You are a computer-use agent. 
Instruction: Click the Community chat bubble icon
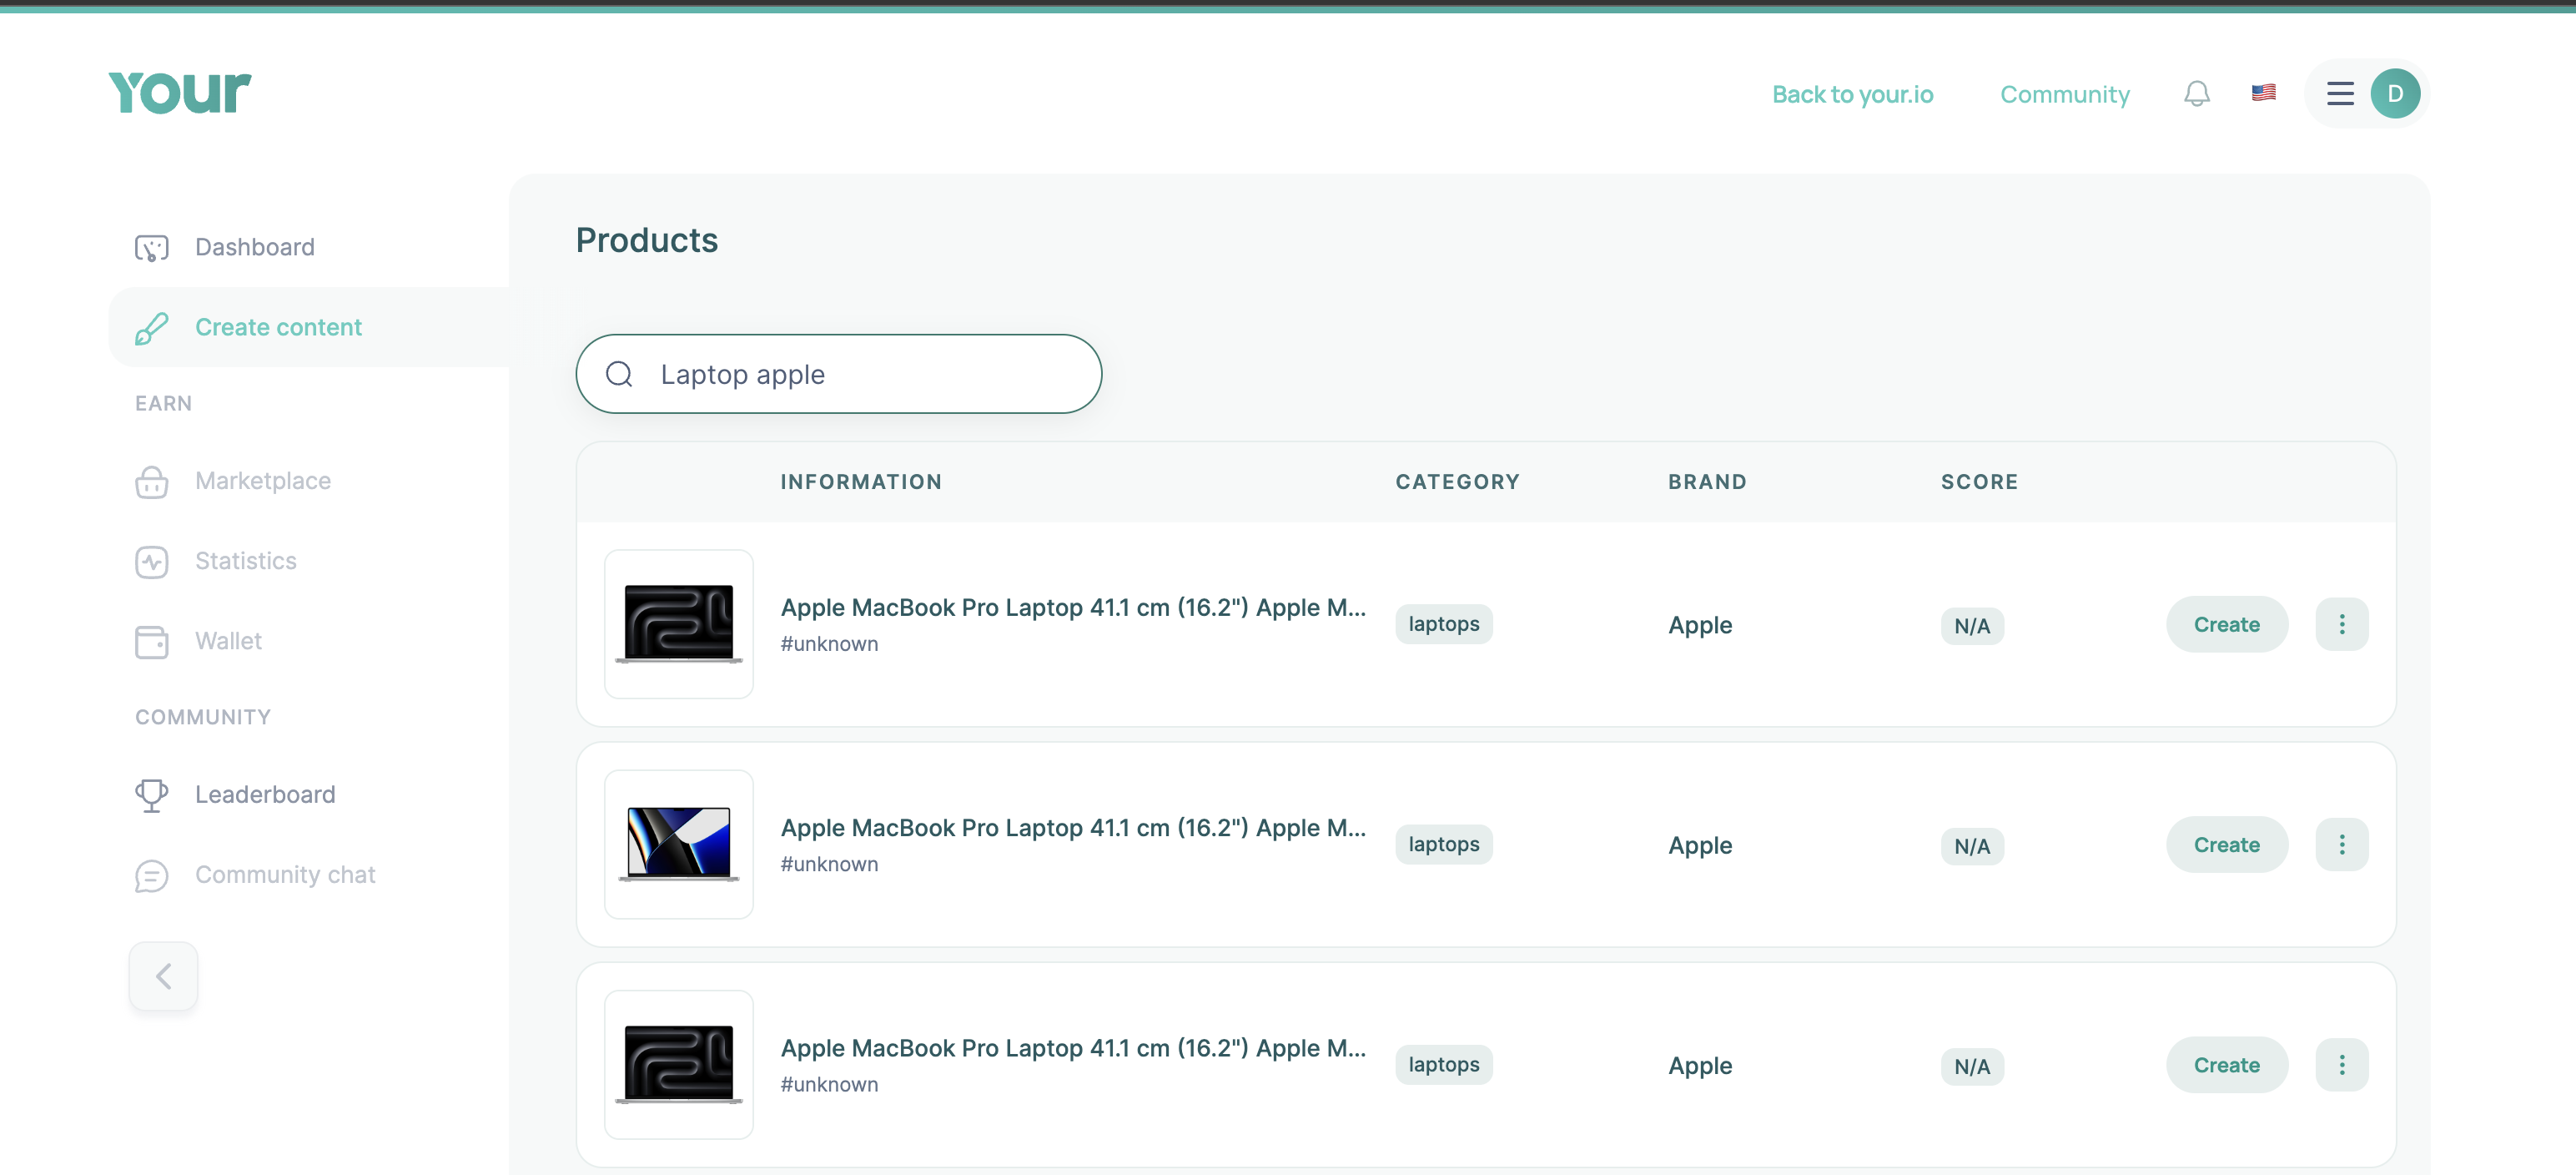[152, 875]
